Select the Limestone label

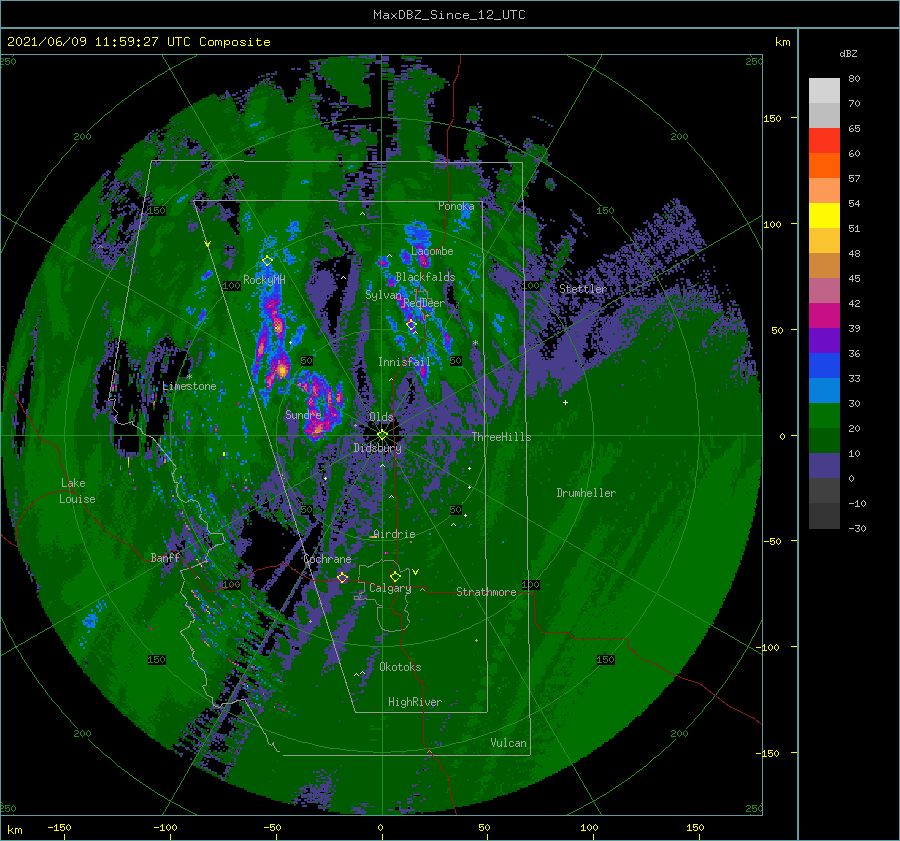[x=189, y=386]
